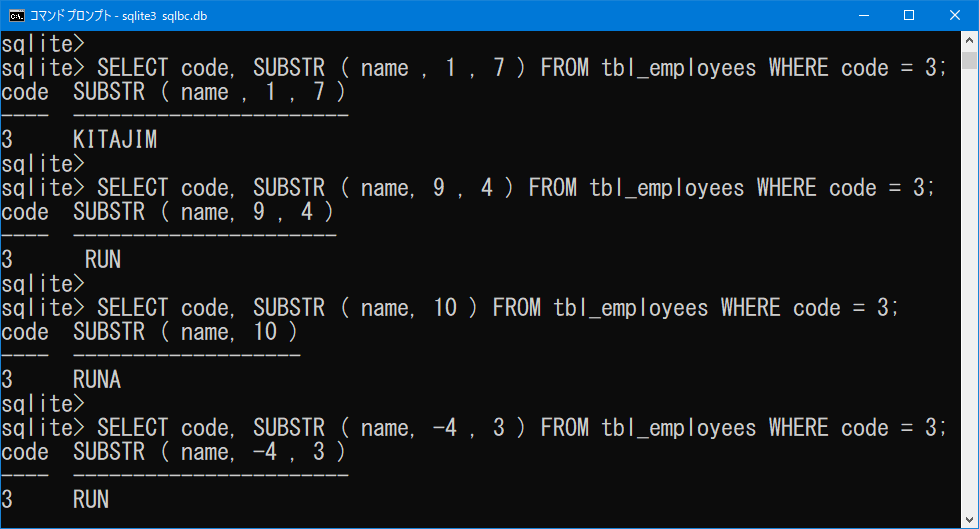This screenshot has width=979, height=529.
Task: Click the window title text sqlite3 sqlbc.db
Action: 164,16
